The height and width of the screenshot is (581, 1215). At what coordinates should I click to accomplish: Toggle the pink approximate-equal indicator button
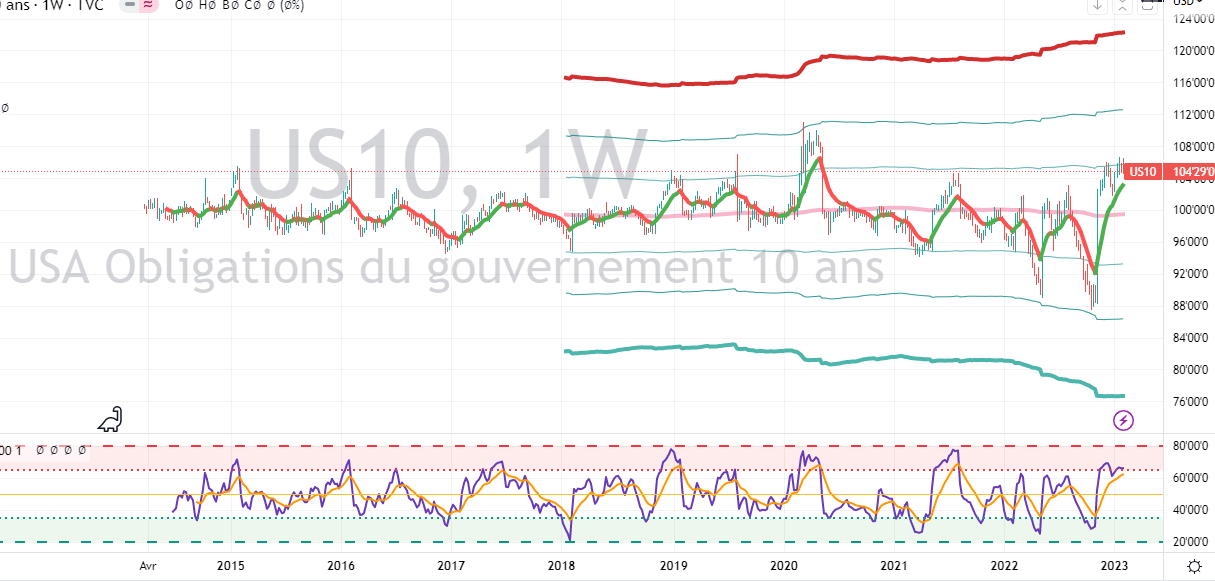coord(148,5)
